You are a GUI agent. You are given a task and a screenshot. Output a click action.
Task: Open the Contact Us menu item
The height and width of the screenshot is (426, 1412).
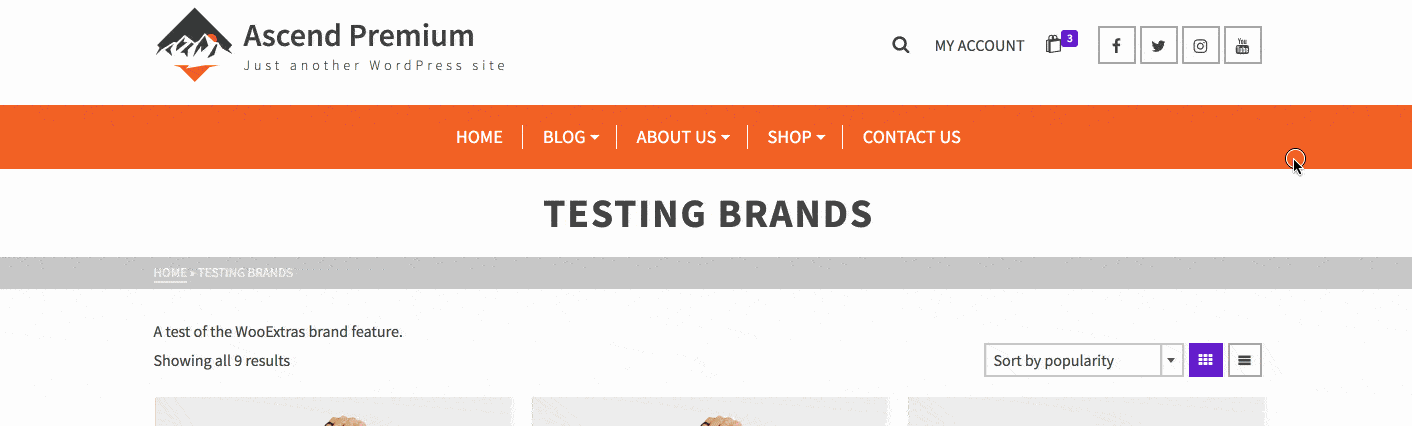click(x=911, y=137)
